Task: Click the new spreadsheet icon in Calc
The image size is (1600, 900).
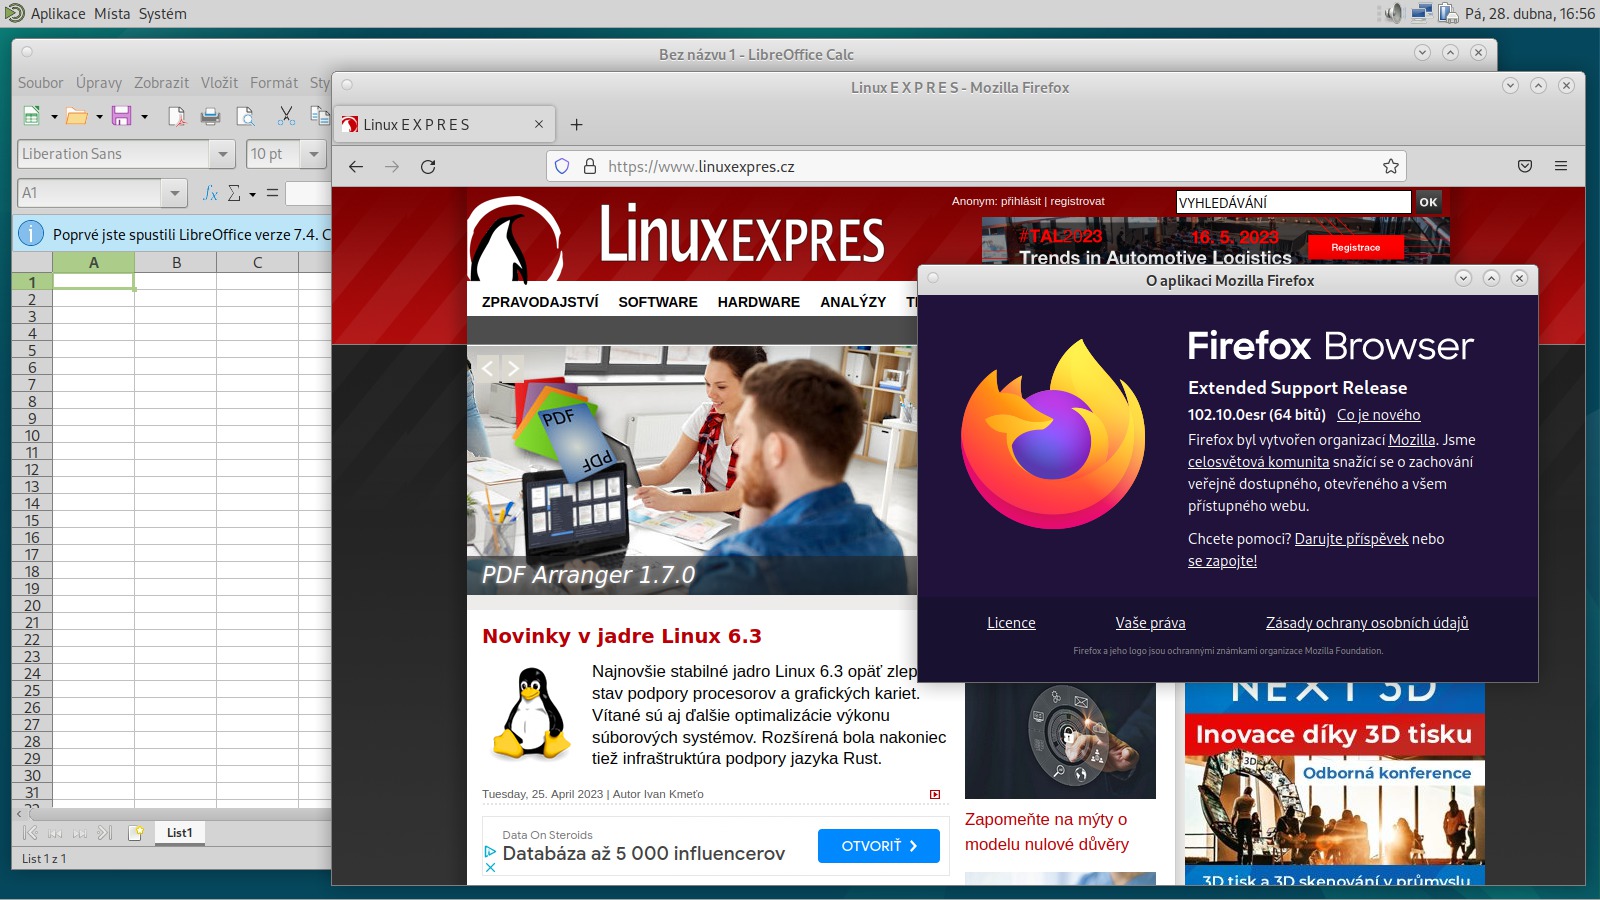Action: click(32, 116)
